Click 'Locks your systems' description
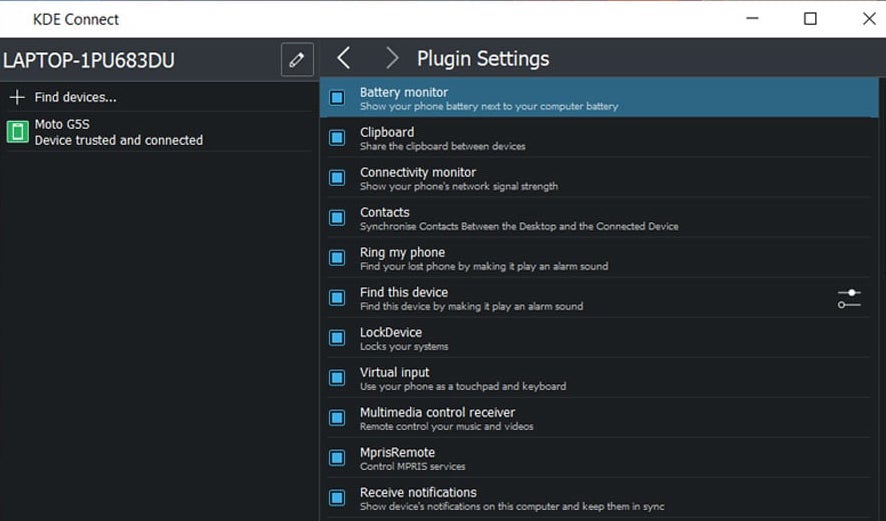 404,346
